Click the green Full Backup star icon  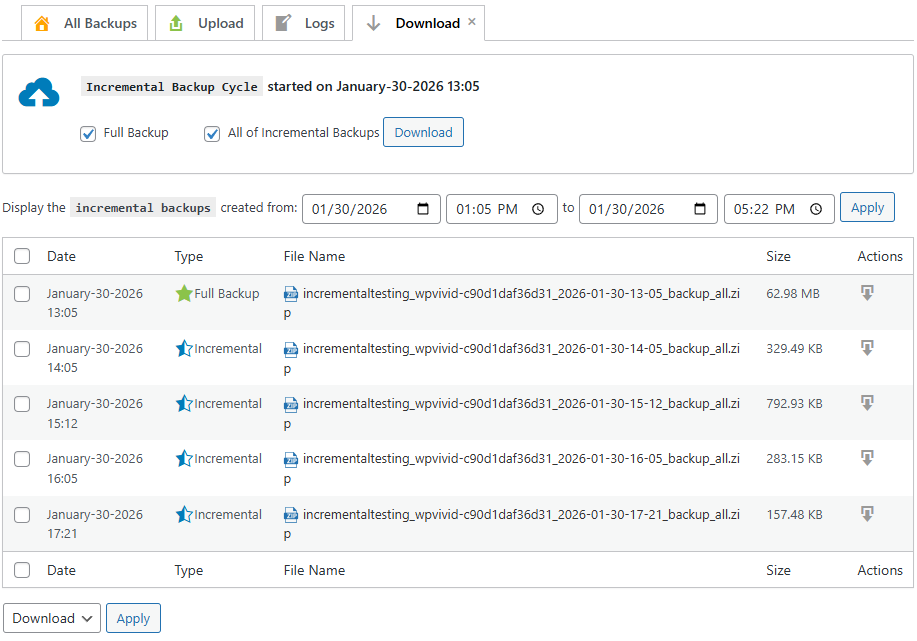184,292
